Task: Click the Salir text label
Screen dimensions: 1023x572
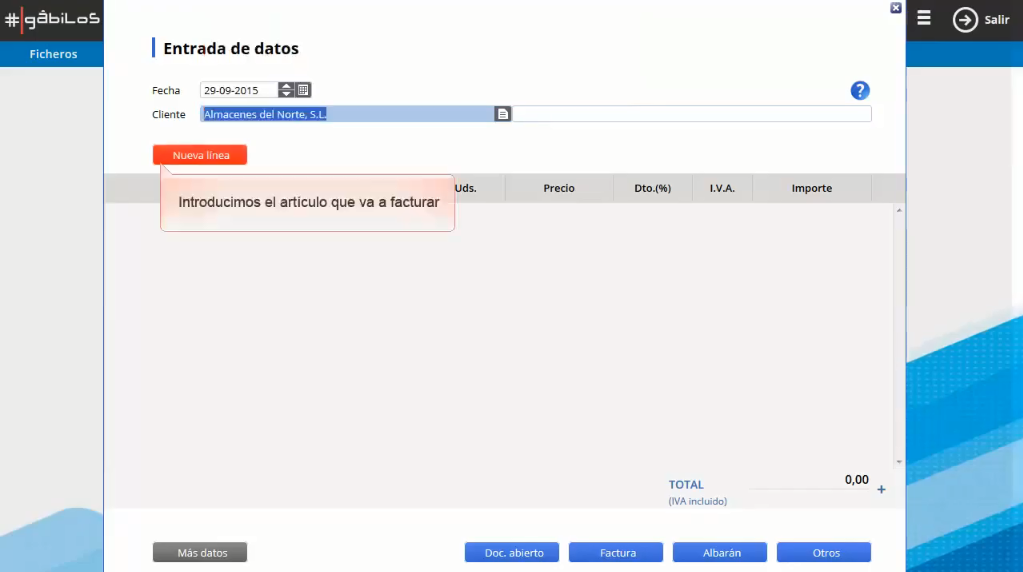Action: tap(997, 20)
